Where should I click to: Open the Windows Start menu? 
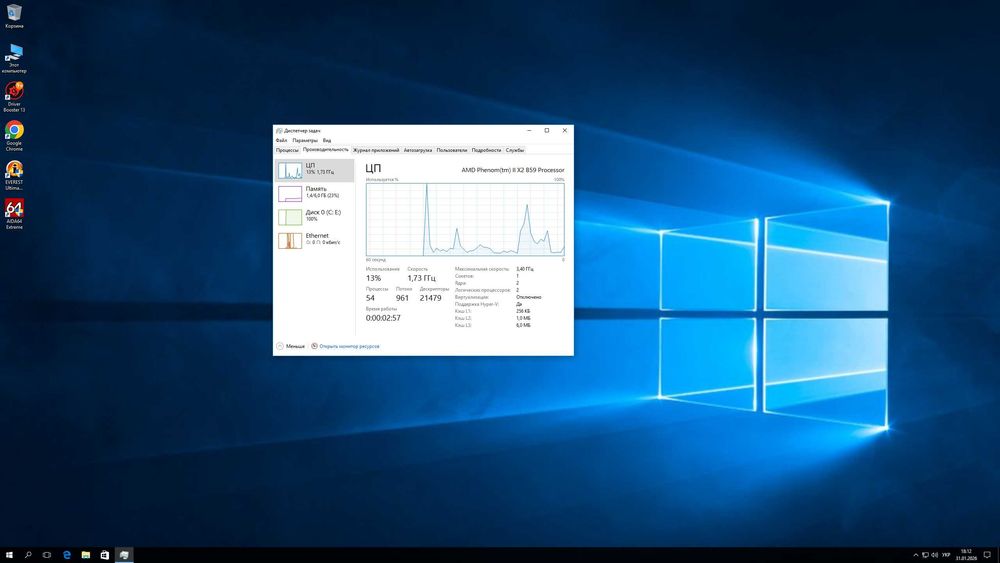(9, 555)
